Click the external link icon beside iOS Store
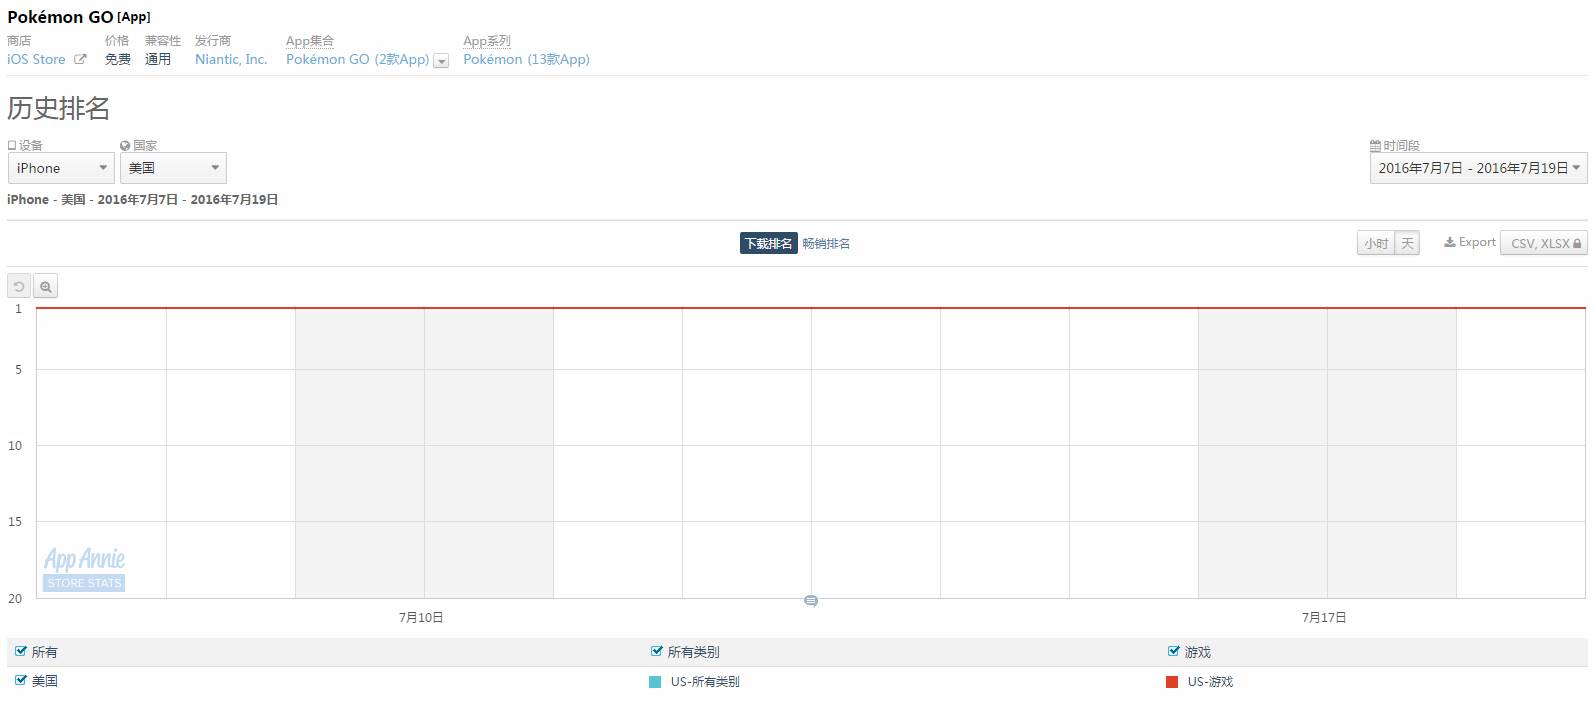 click(80, 60)
